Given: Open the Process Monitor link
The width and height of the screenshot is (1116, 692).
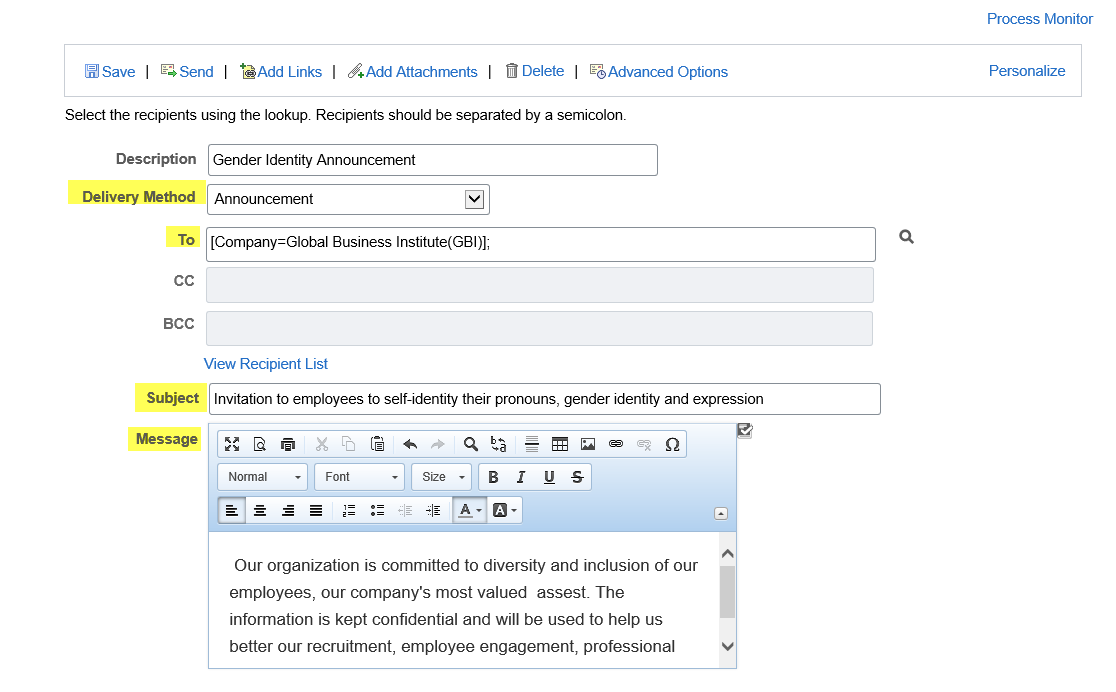Looking at the screenshot, I should (1039, 19).
